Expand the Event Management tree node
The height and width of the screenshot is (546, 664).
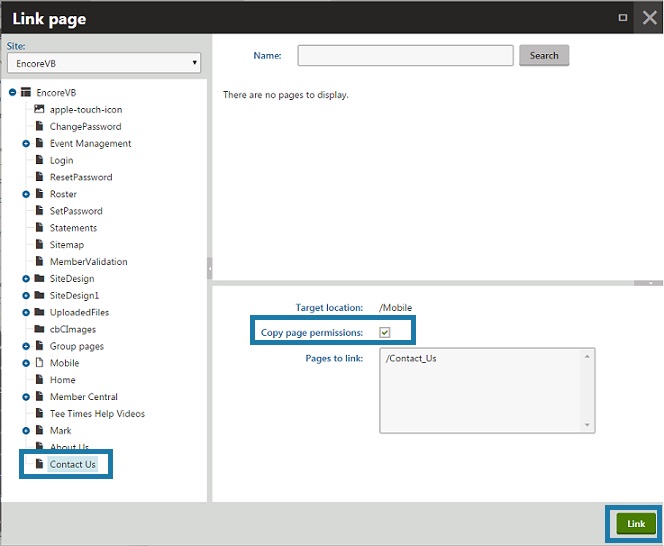(x=27, y=143)
